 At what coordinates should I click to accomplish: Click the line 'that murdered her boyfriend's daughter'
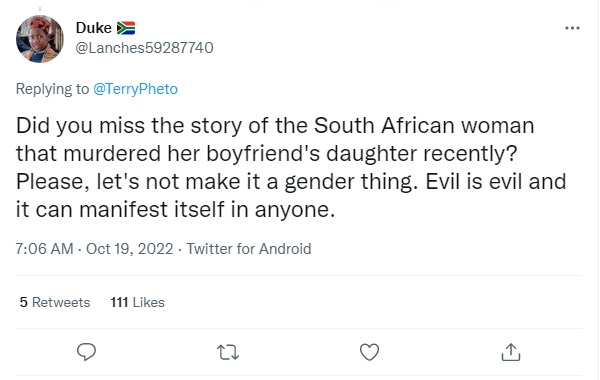point(266,153)
